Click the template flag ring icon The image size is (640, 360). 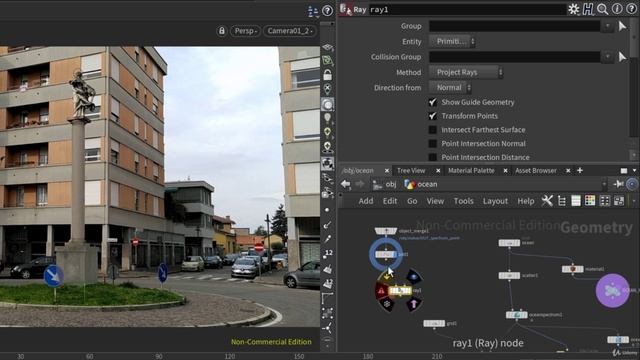coord(387,304)
